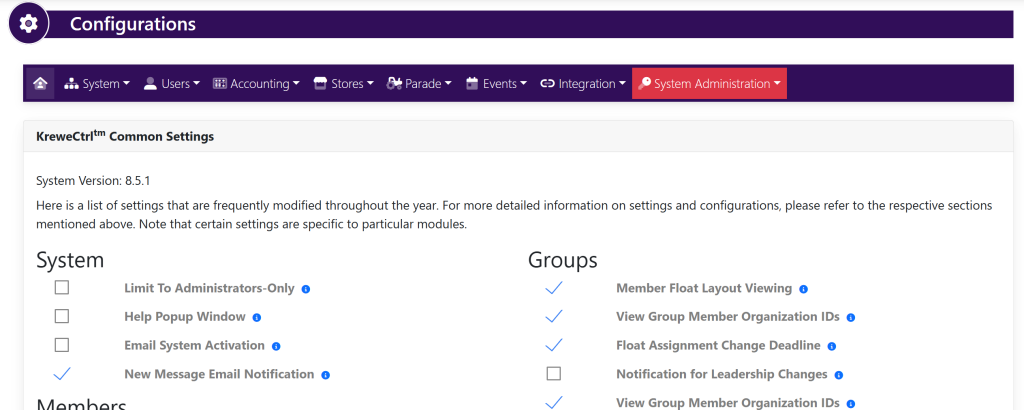
Task: Open the Integration menu
Action: pos(583,84)
